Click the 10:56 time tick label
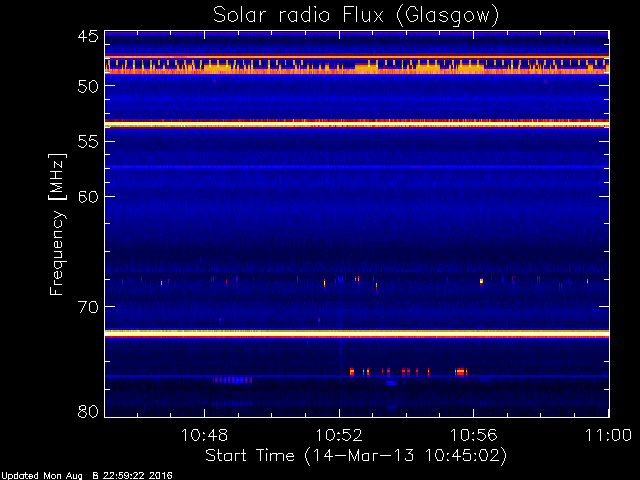The image size is (640, 480). click(x=473, y=435)
